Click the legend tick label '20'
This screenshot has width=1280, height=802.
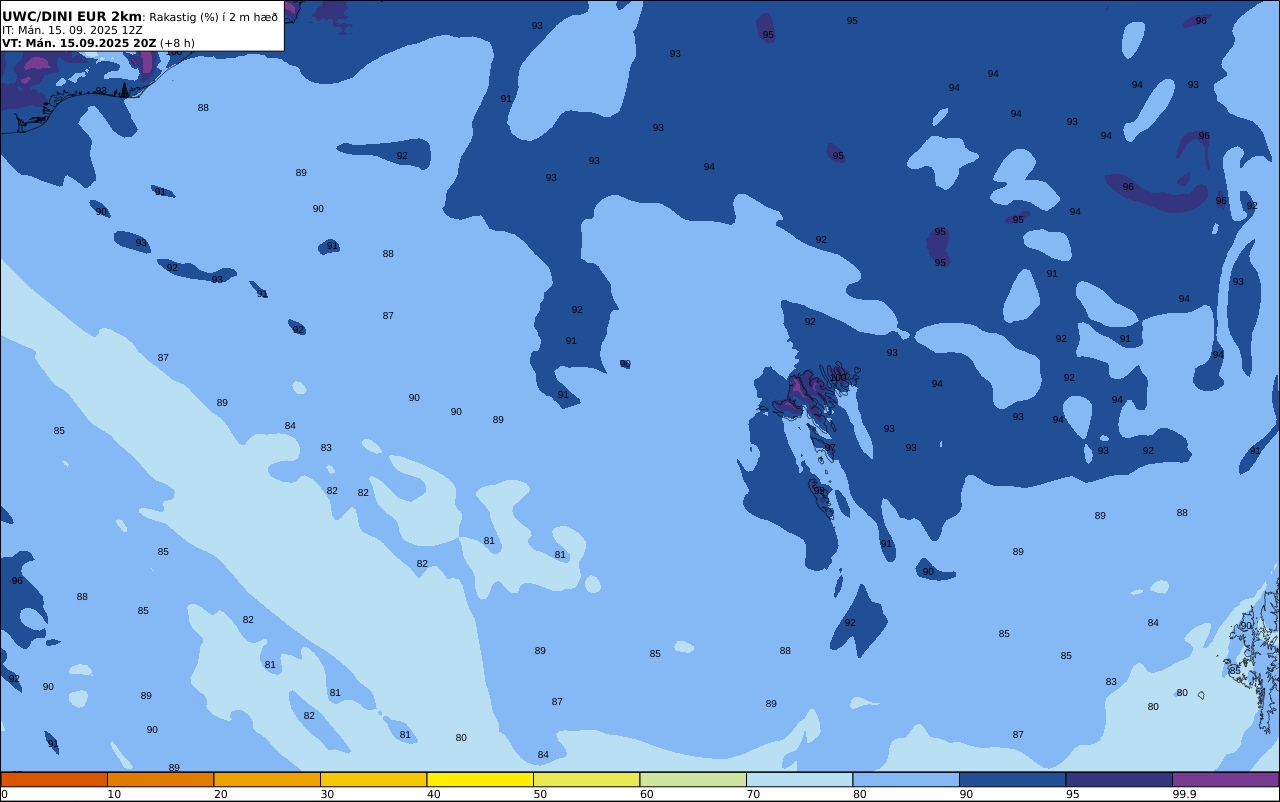coord(220,794)
